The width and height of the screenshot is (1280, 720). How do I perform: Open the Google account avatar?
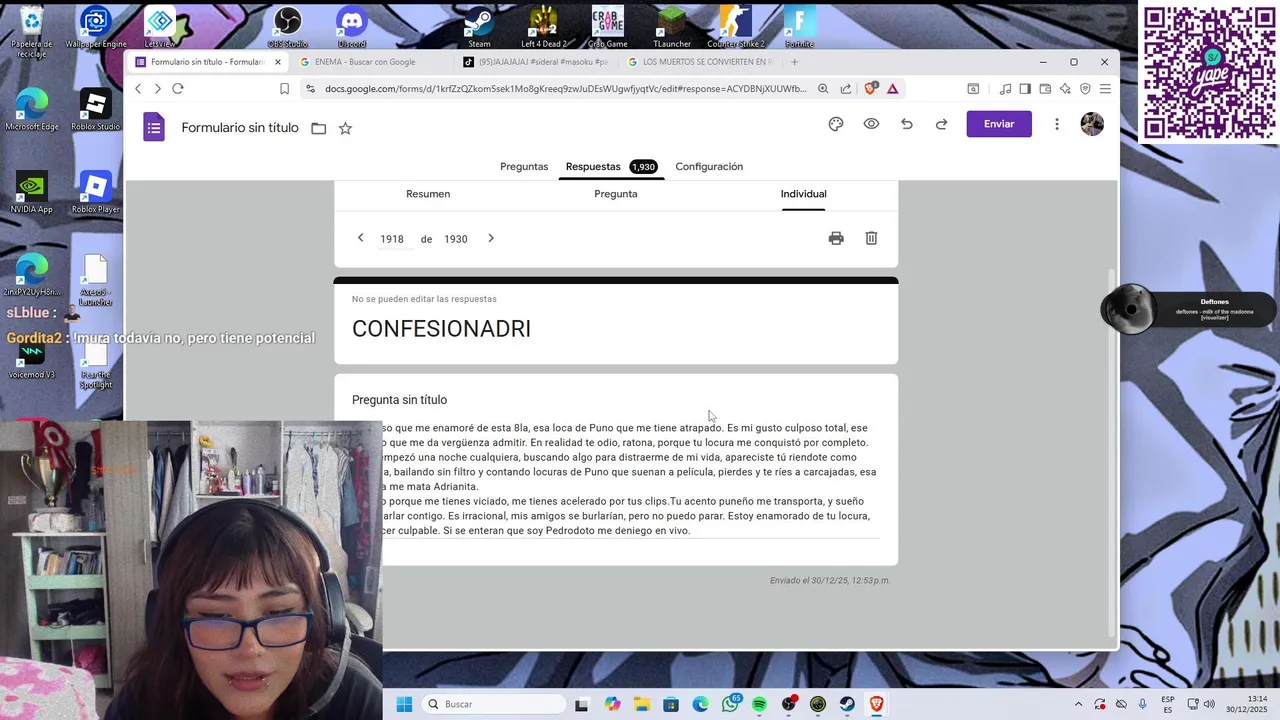click(x=1092, y=124)
